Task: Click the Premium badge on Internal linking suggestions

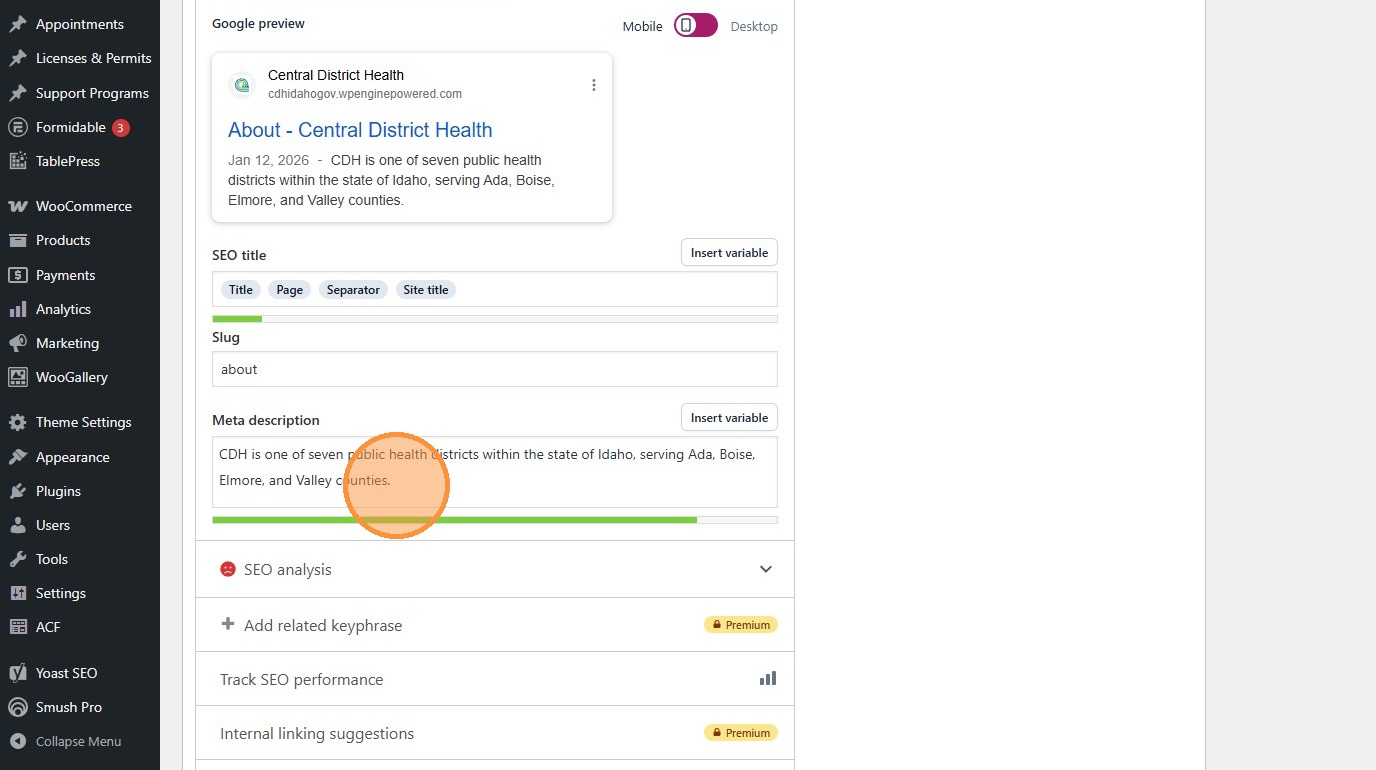Action: [741, 733]
